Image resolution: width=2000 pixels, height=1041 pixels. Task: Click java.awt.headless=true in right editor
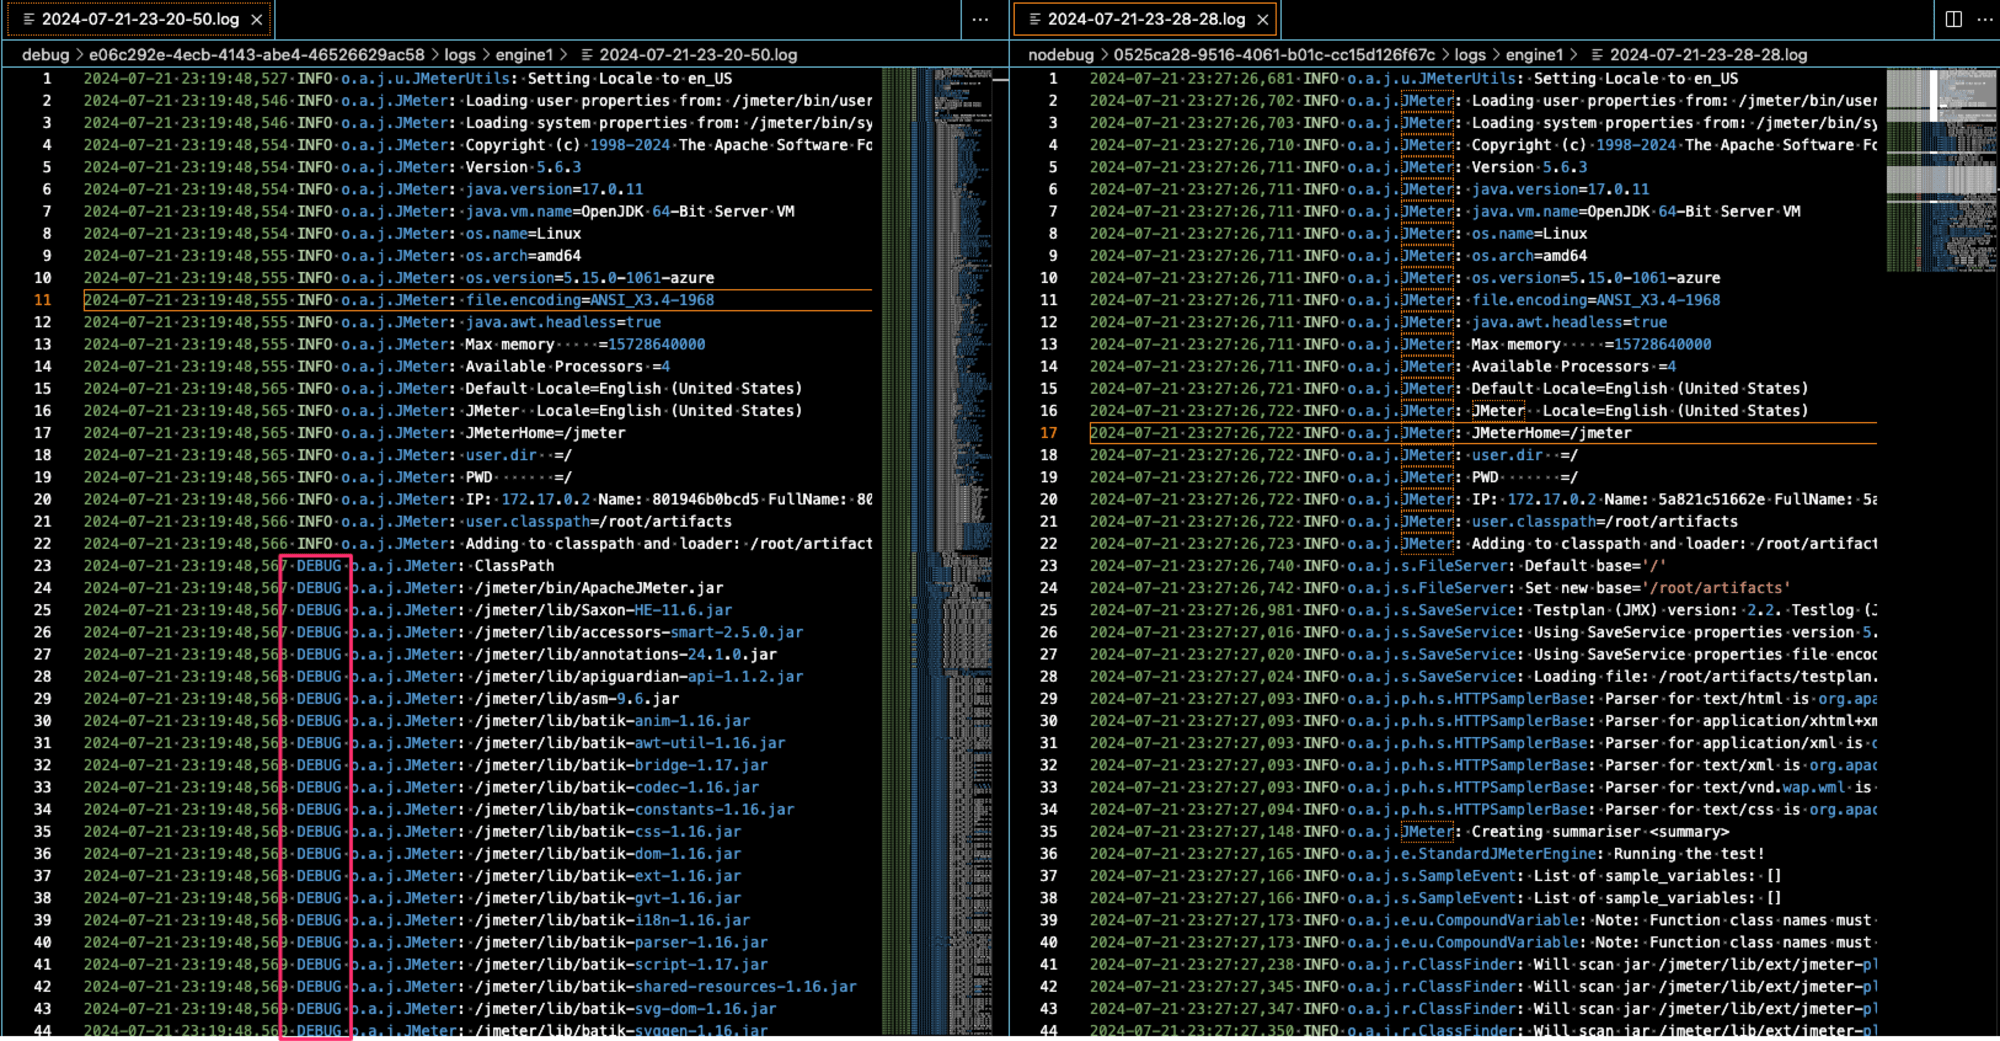point(1569,322)
